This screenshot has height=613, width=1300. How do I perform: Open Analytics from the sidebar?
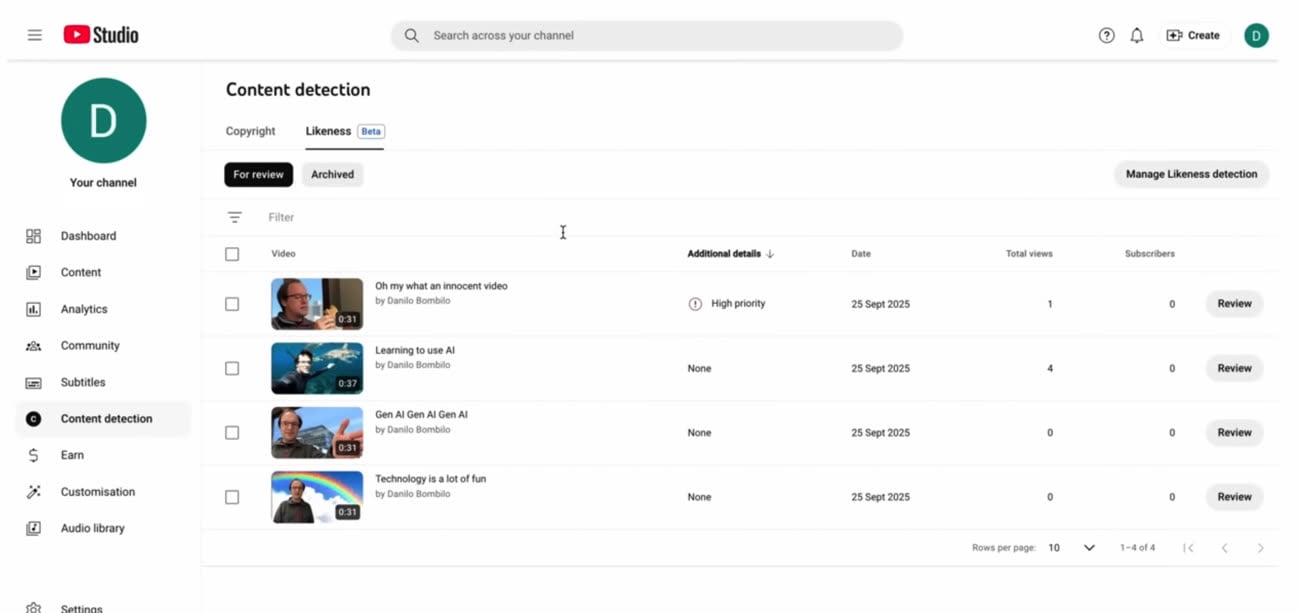(84, 309)
